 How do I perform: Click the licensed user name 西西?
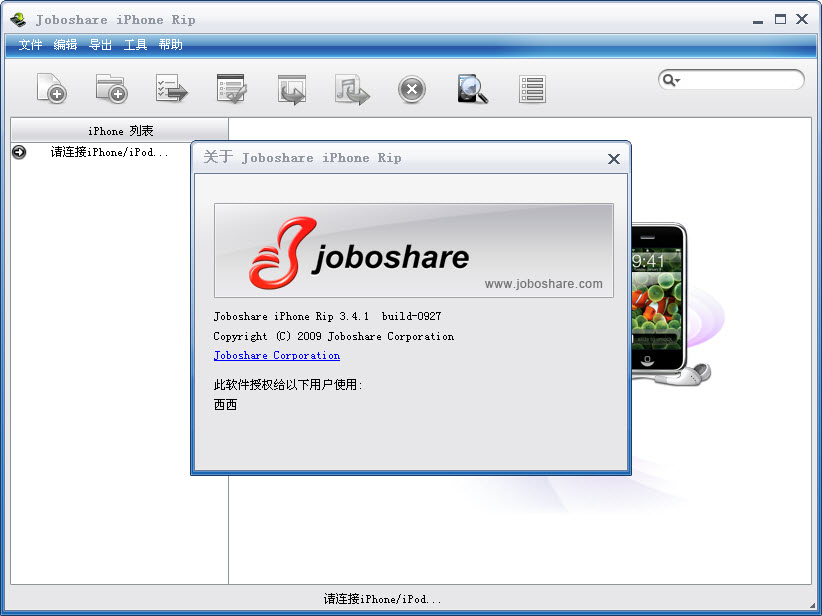click(x=225, y=405)
